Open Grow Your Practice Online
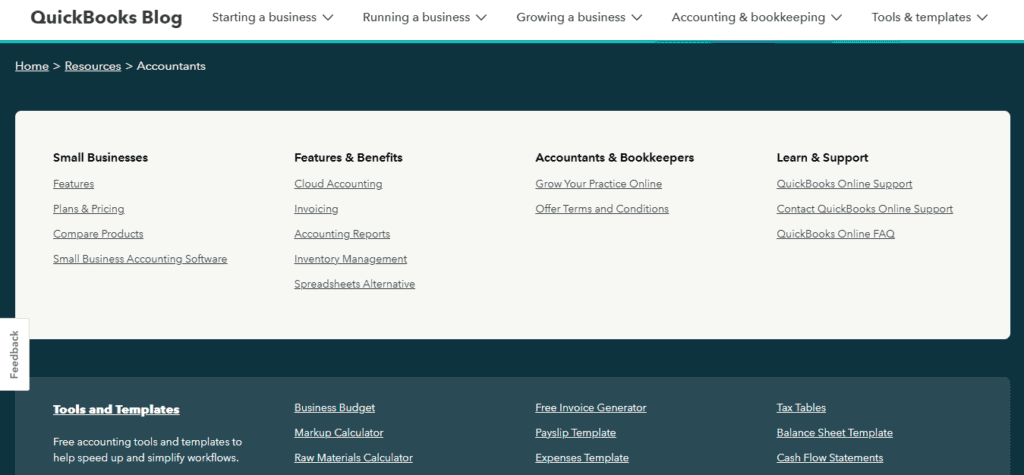 tap(599, 184)
